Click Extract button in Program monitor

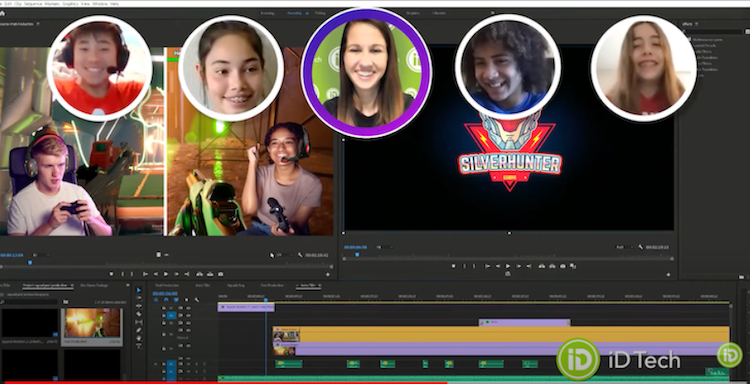pyautogui.click(x=552, y=266)
